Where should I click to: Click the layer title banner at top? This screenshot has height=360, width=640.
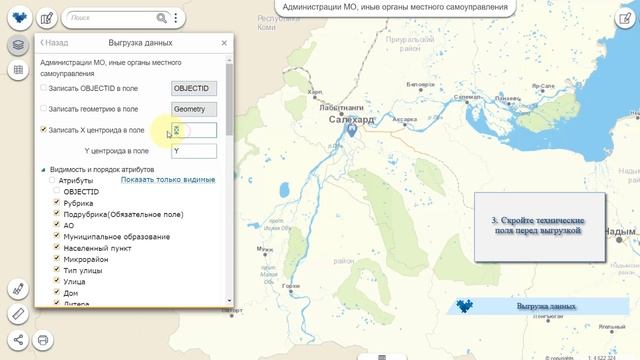395,7
